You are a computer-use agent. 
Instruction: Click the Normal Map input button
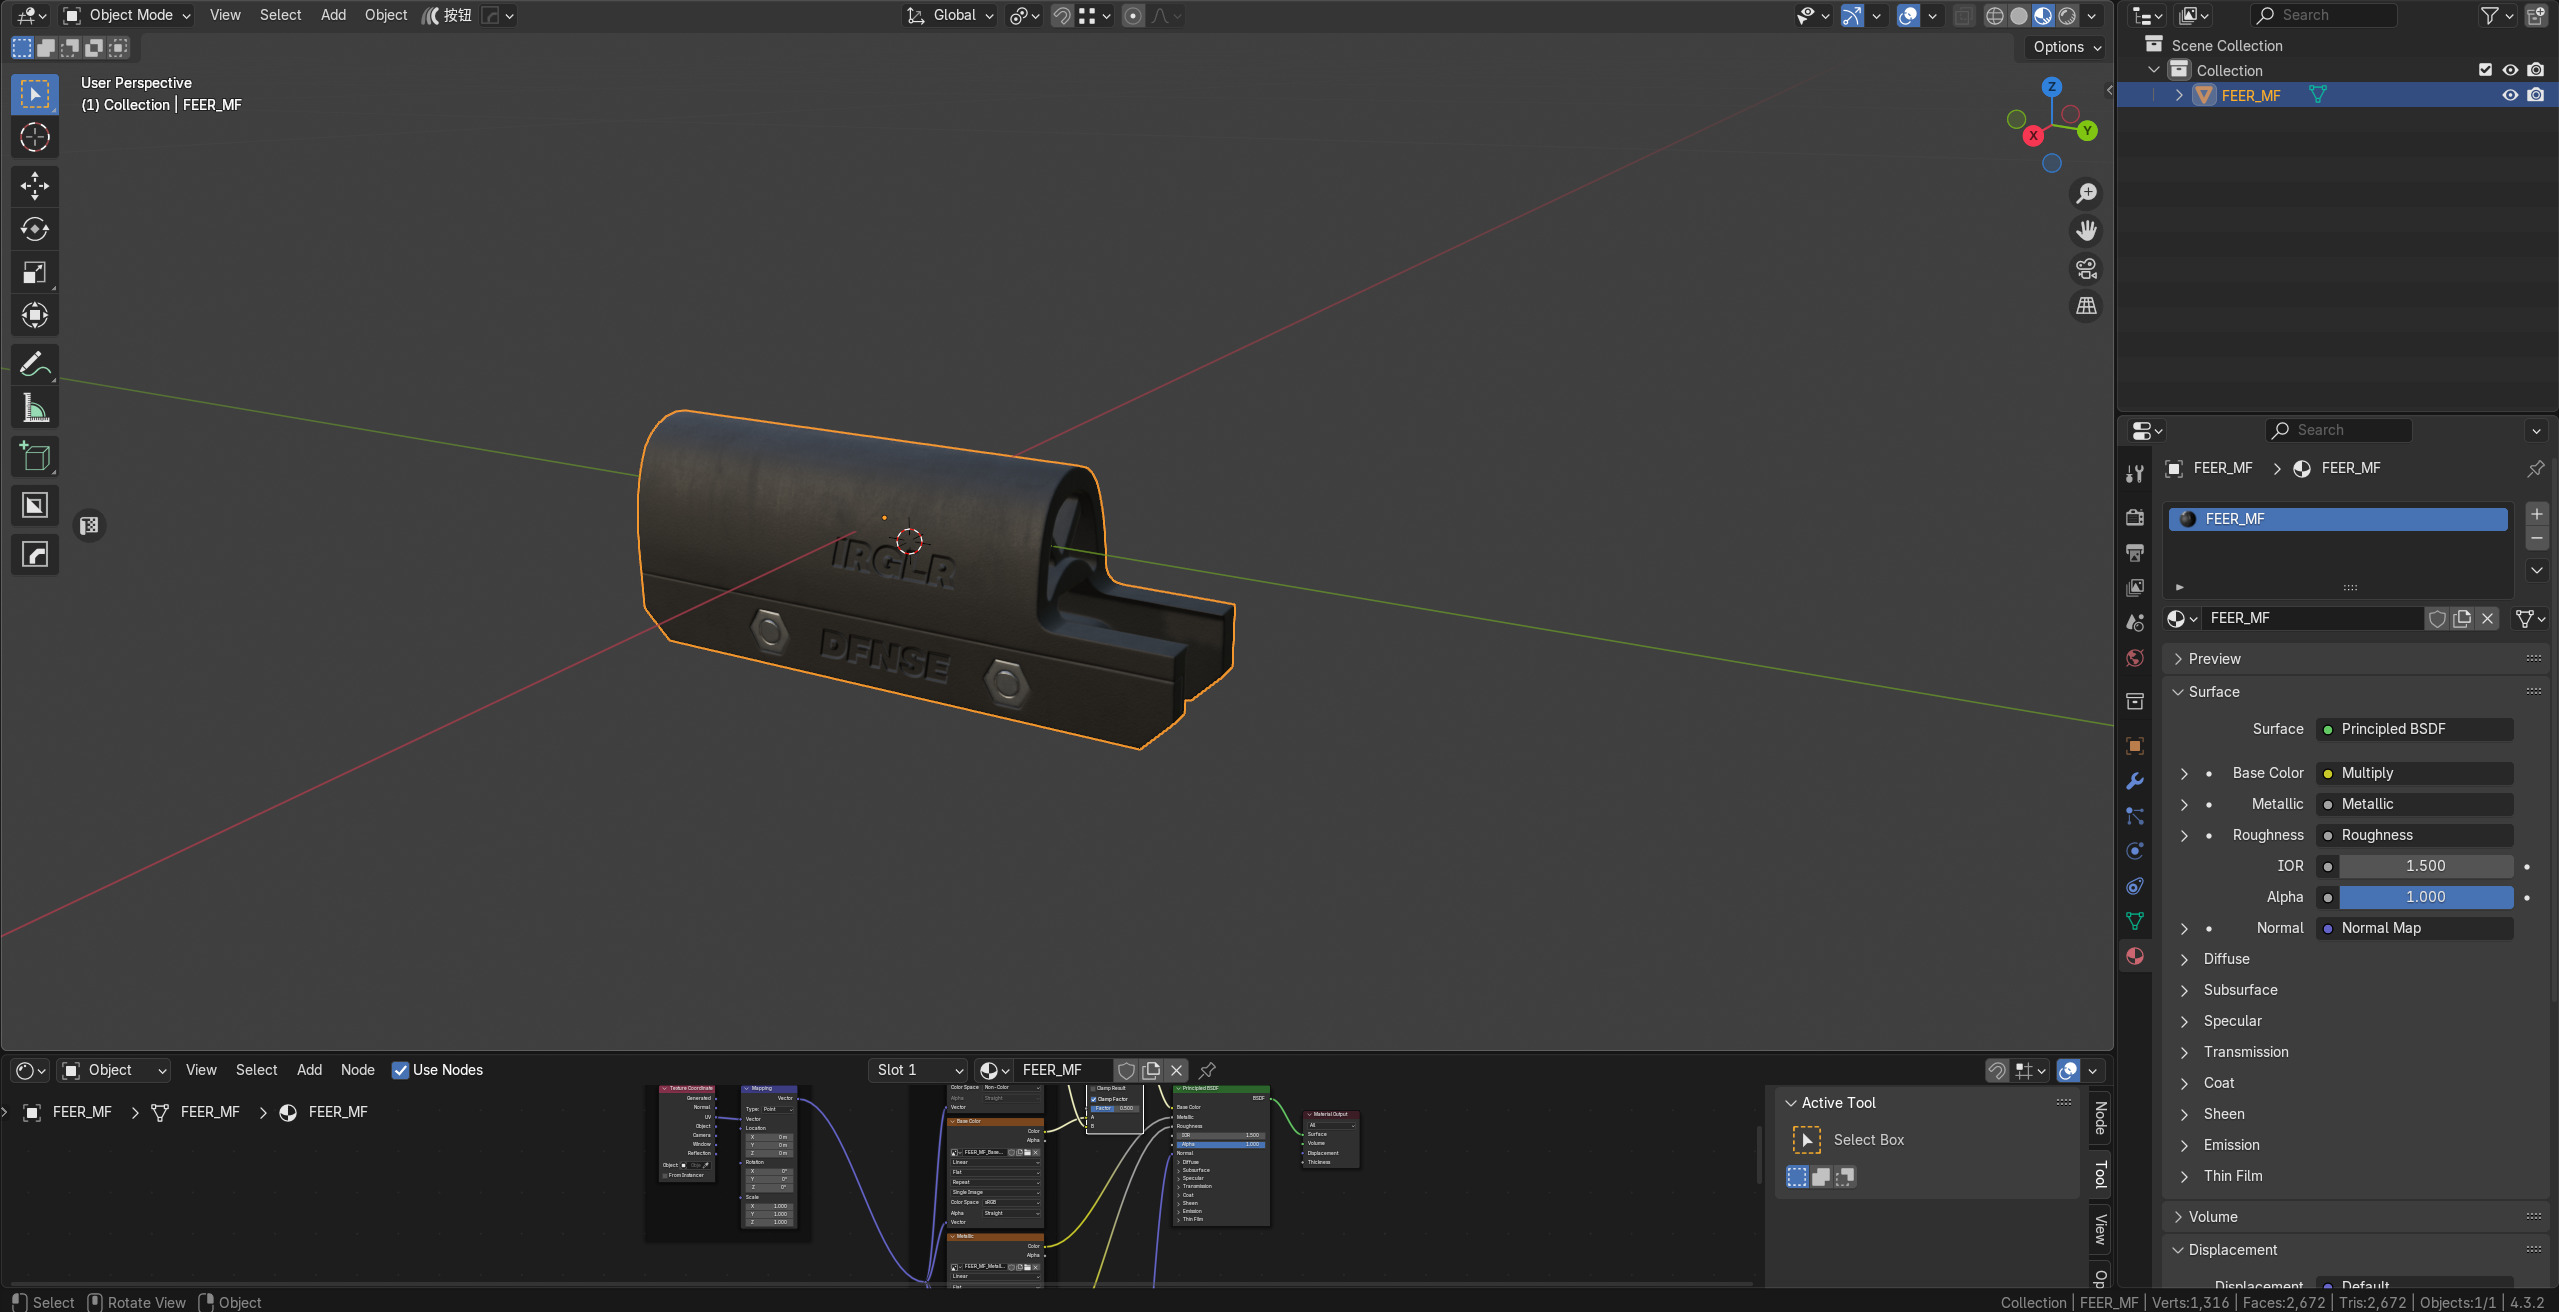(x=2415, y=928)
